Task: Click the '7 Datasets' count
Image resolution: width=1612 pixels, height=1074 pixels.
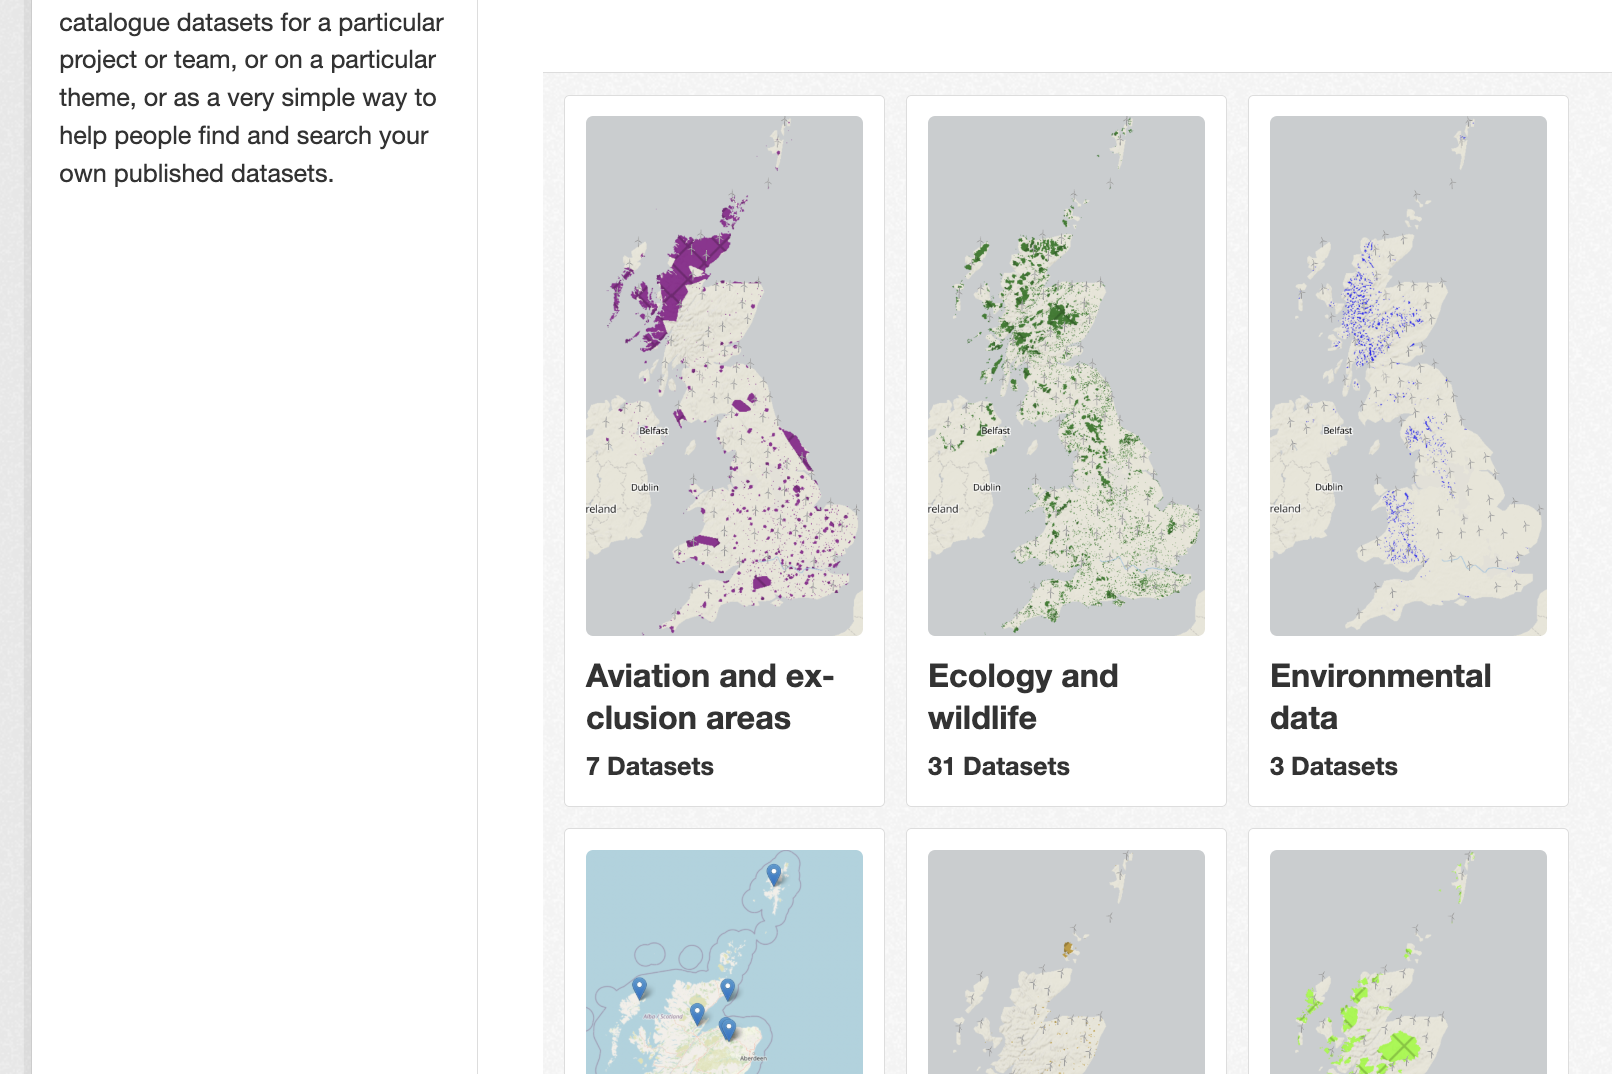Action: tap(650, 767)
